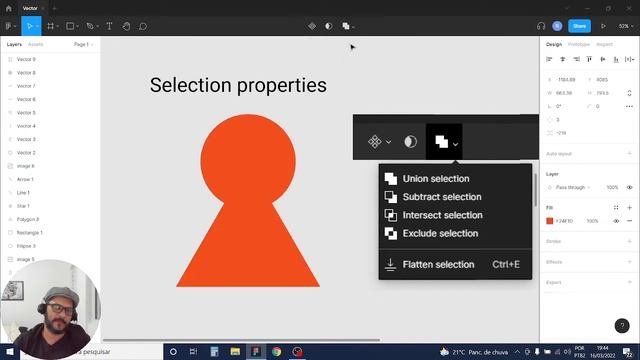
Task: Open the Pen tool dropdown arrow
Action: tap(98, 27)
